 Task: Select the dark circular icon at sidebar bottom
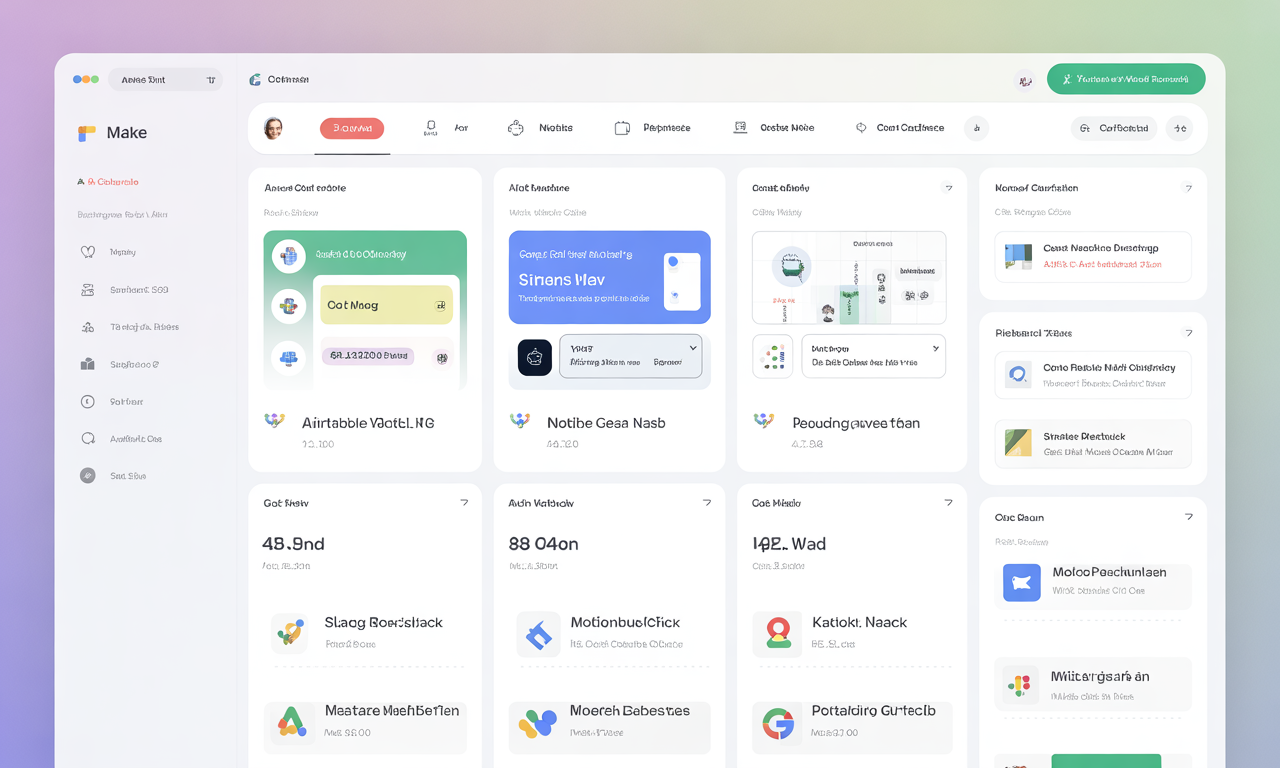(90, 475)
